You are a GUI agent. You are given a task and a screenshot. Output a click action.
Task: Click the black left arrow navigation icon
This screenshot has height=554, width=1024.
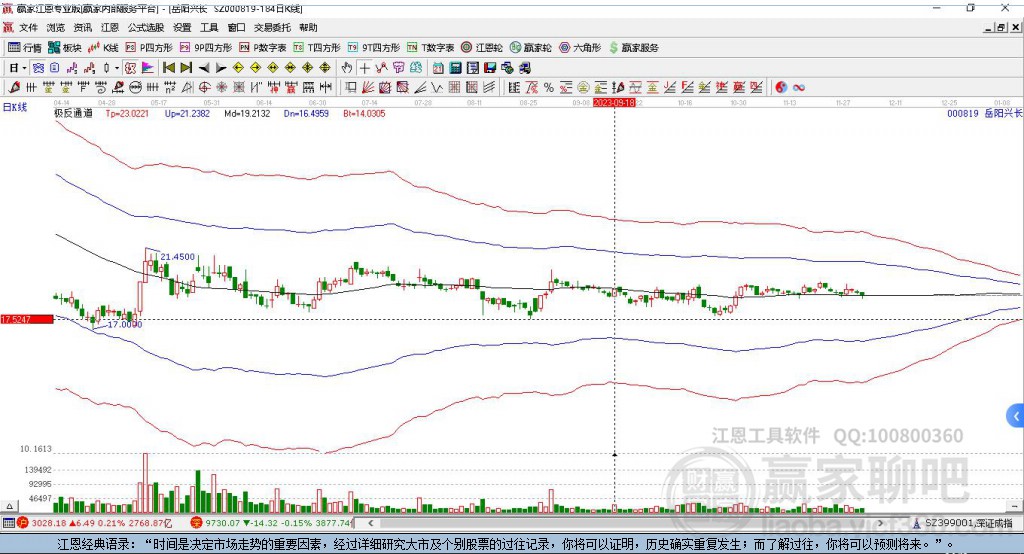pyautogui.click(x=203, y=68)
